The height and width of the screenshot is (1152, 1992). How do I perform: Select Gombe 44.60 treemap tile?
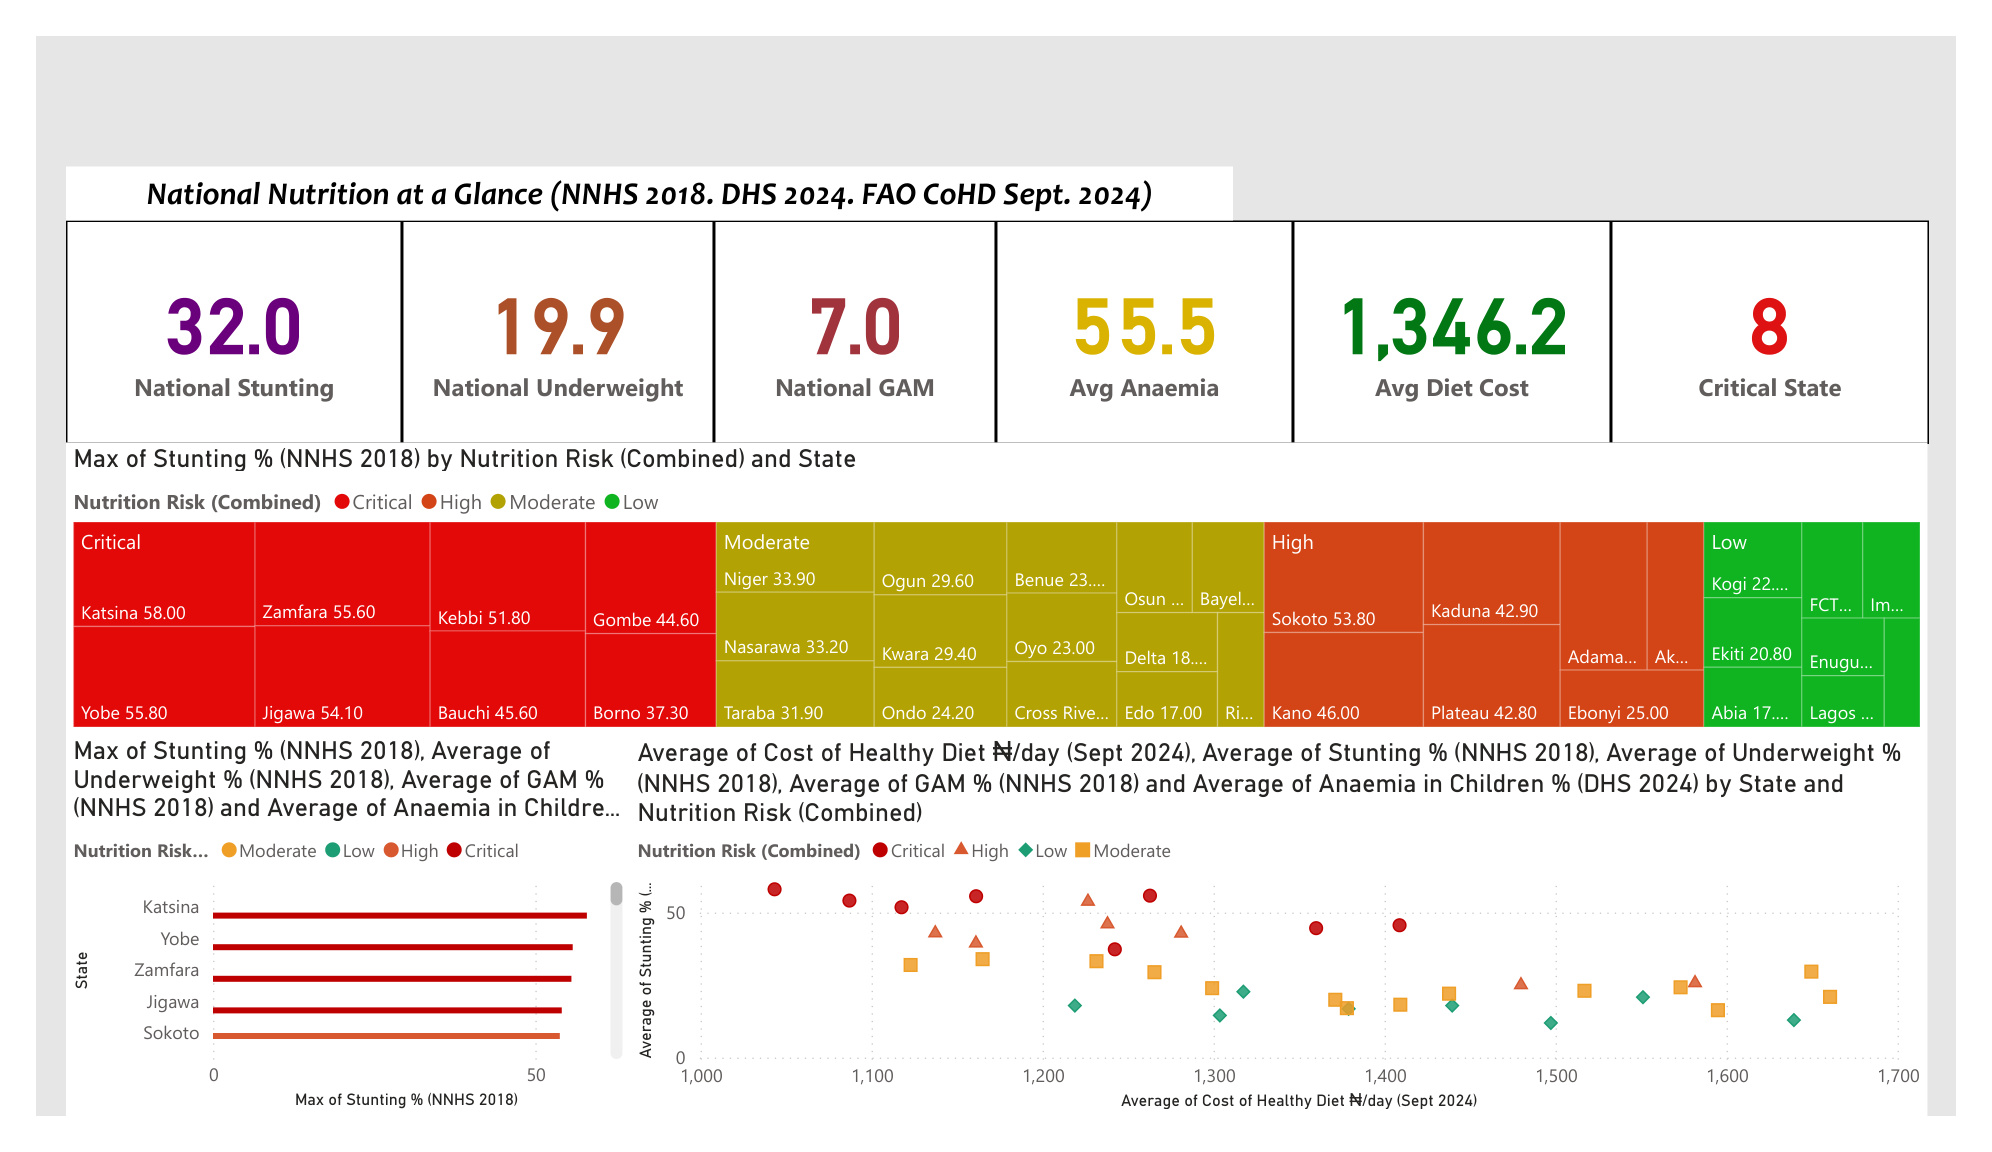tap(650, 577)
